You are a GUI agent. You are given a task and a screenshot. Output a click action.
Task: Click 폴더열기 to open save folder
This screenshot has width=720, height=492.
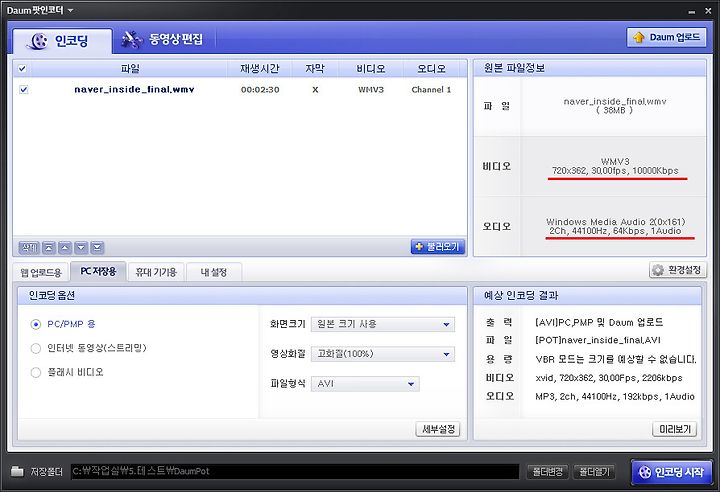click(594, 471)
